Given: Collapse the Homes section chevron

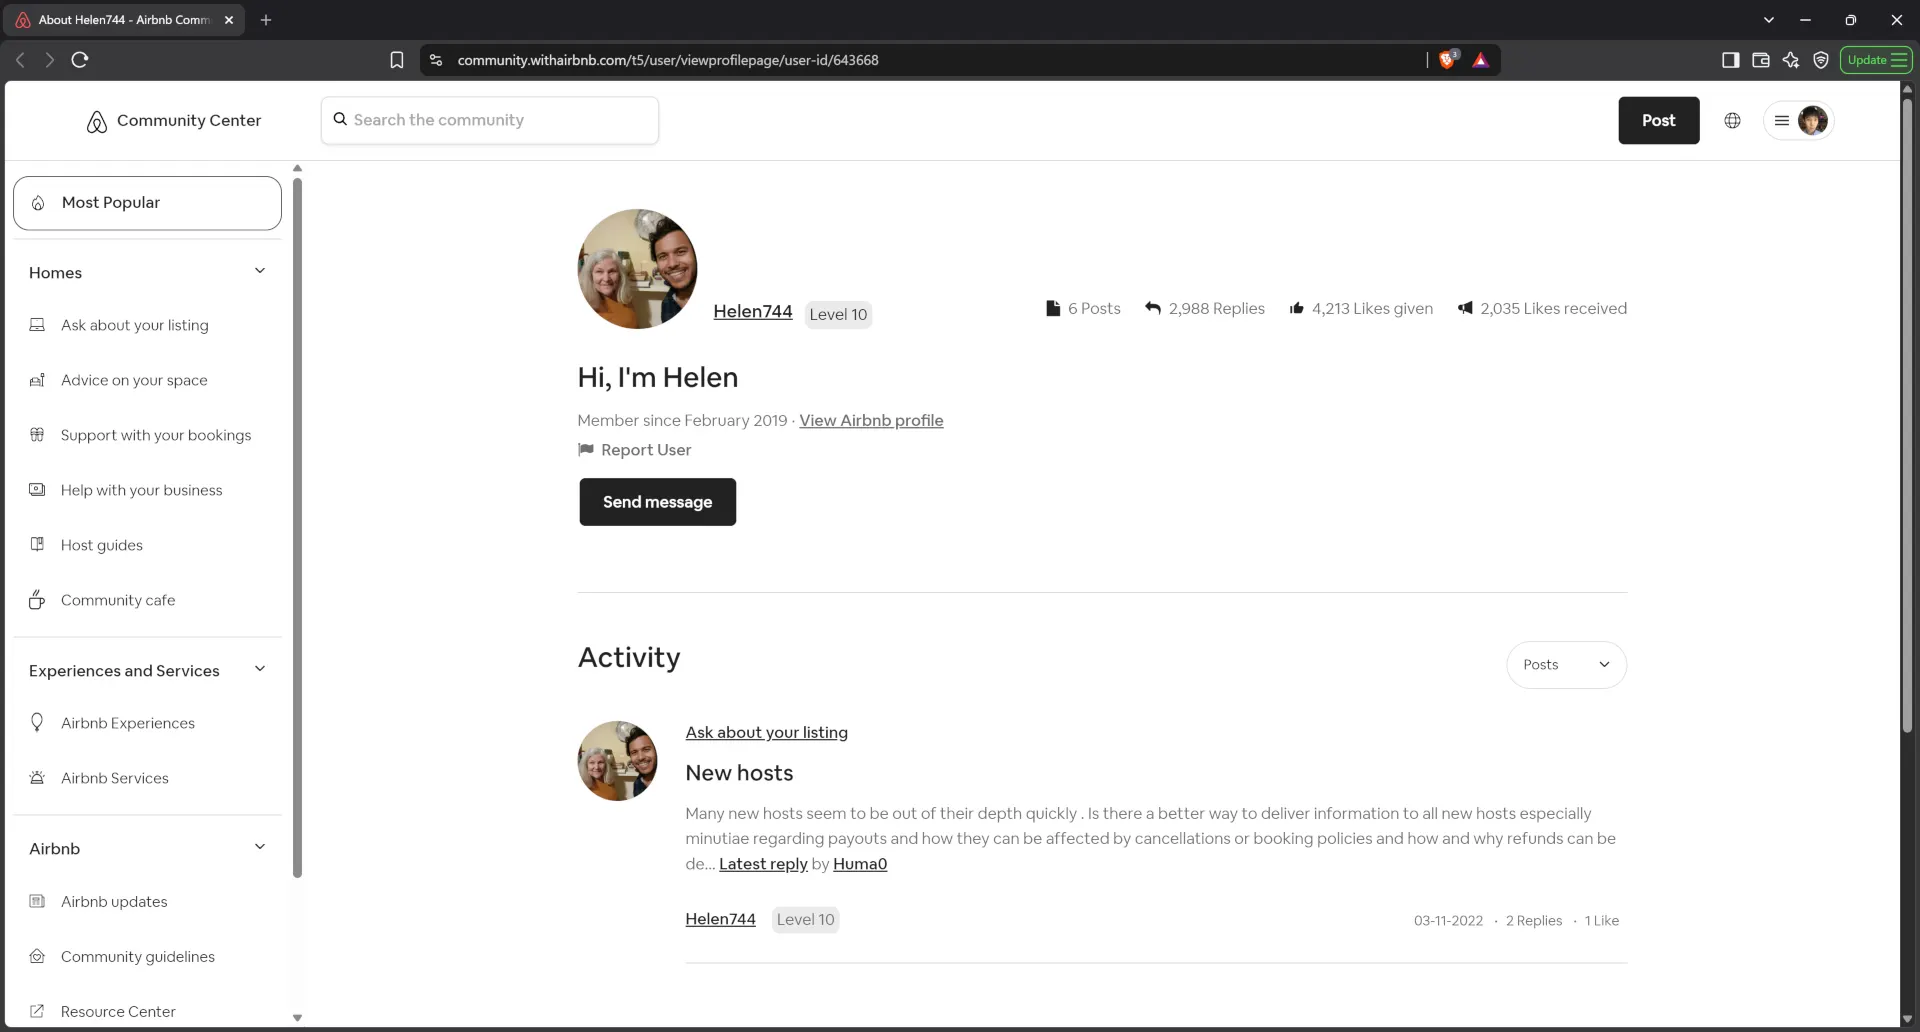Looking at the screenshot, I should pyautogui.click(x=260, y=271).
